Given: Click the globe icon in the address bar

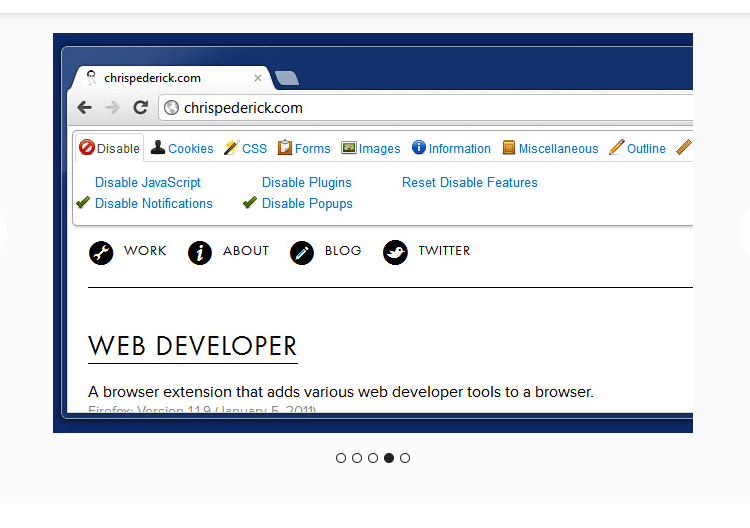Looking at the screenshot, I should (171, 108).
